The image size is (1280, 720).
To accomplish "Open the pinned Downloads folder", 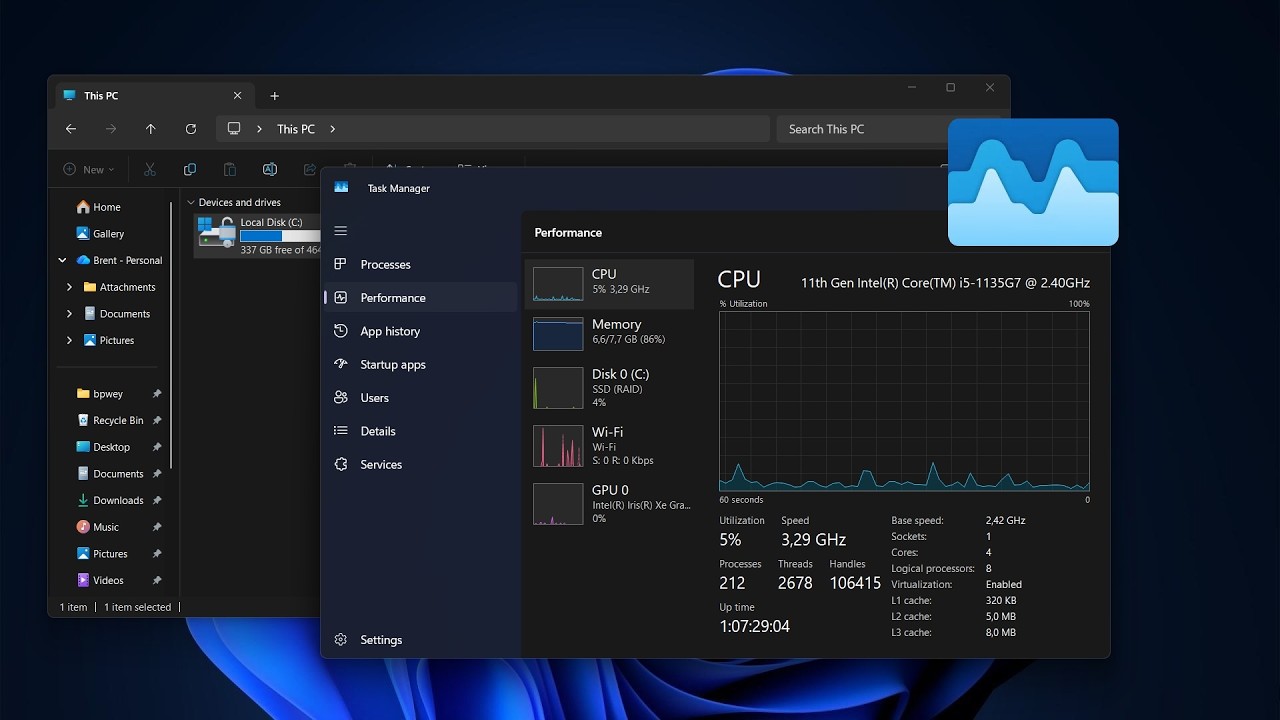I will click(110, 500).
